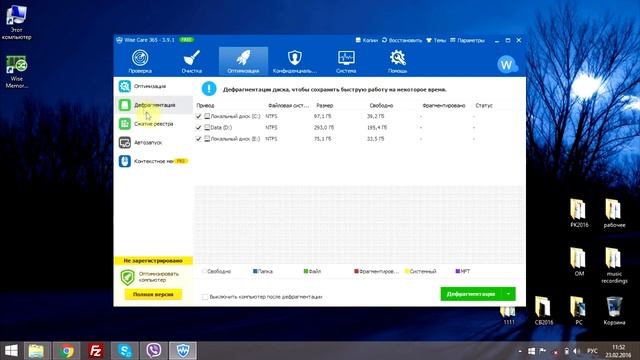
Task: Select the OM desktop folder
Action: pos(579,262)
